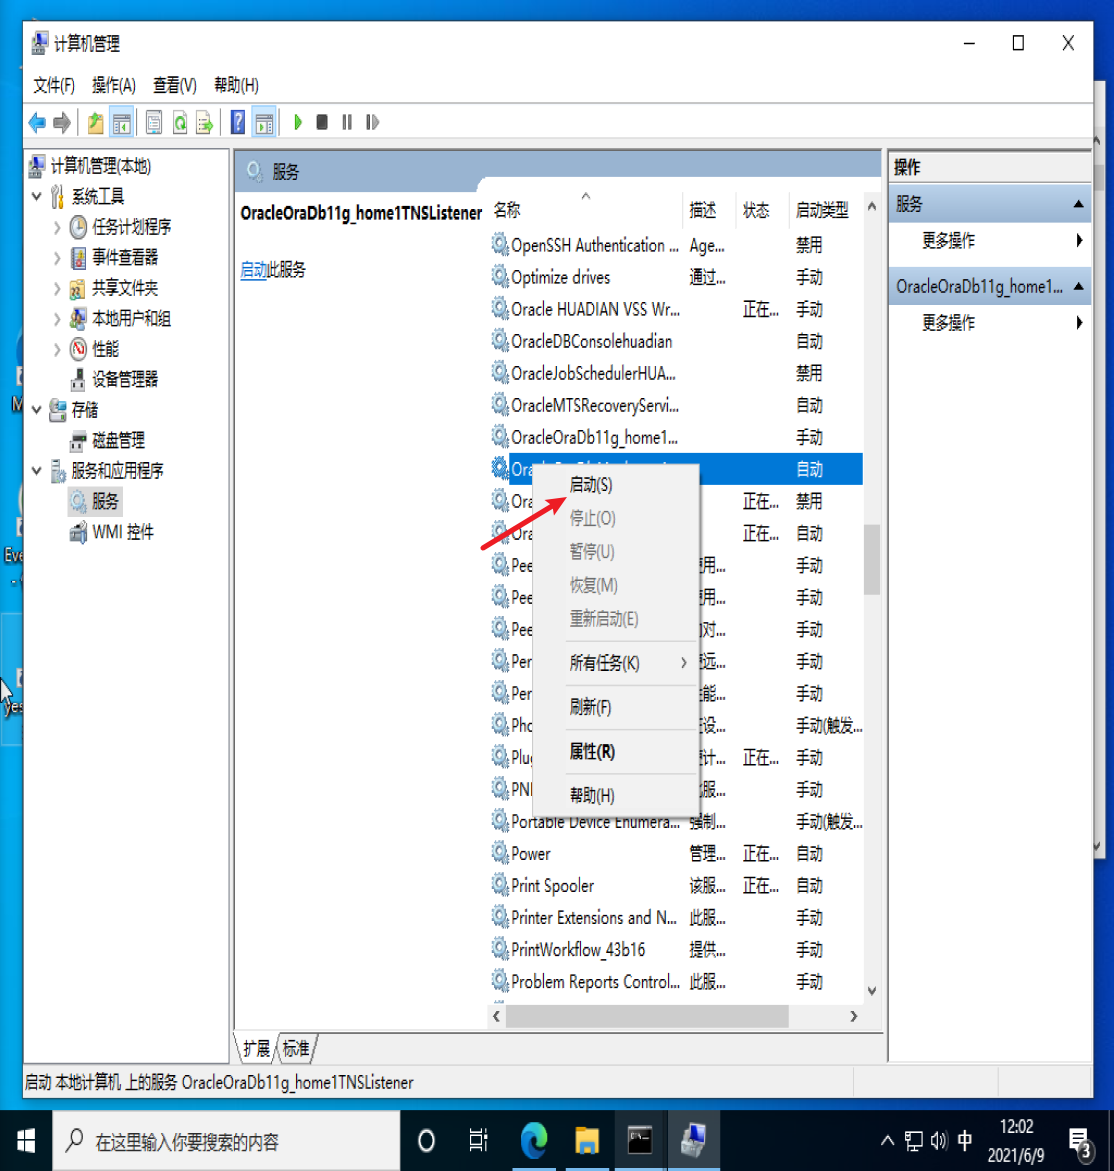1114x1171 pixels.
Task: Open Microsoft Edge from the taskbar
Action: tap(534, 1140)
